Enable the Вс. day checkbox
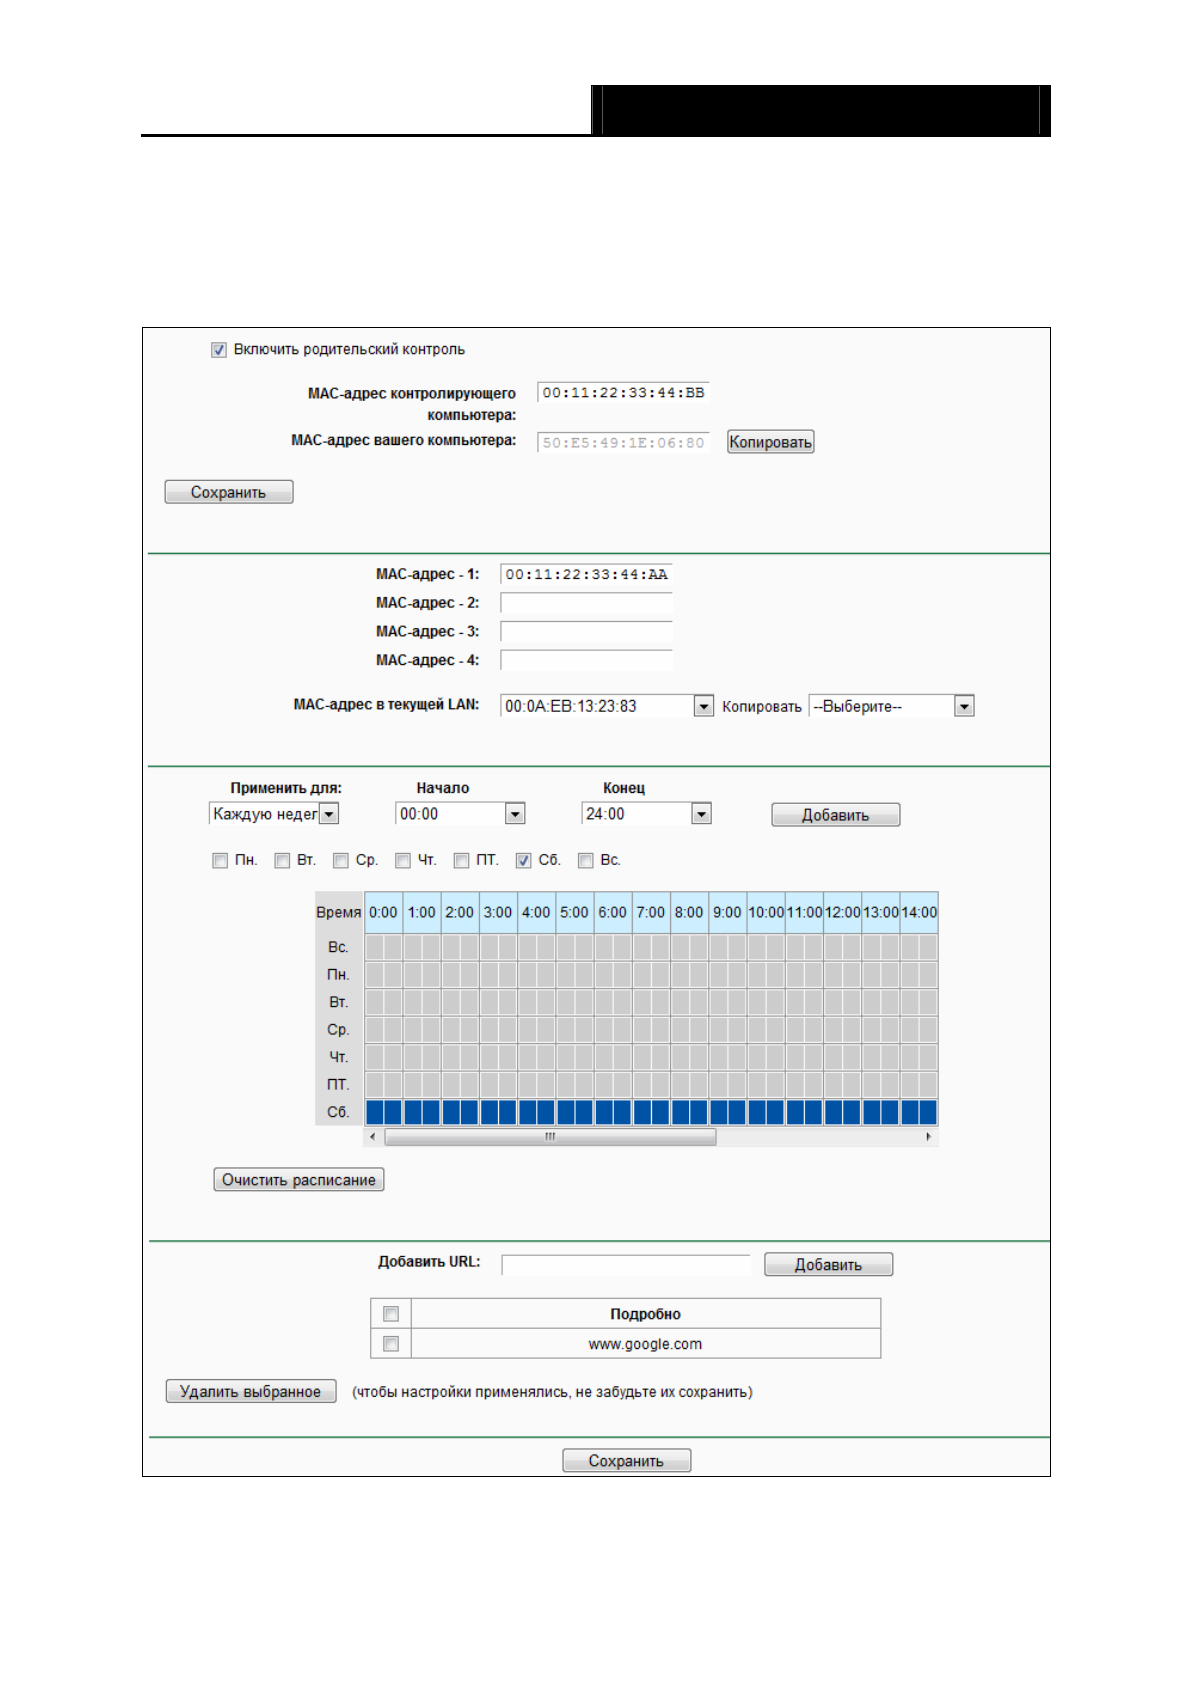The image size is (1190, 1684). pos(586,861)
